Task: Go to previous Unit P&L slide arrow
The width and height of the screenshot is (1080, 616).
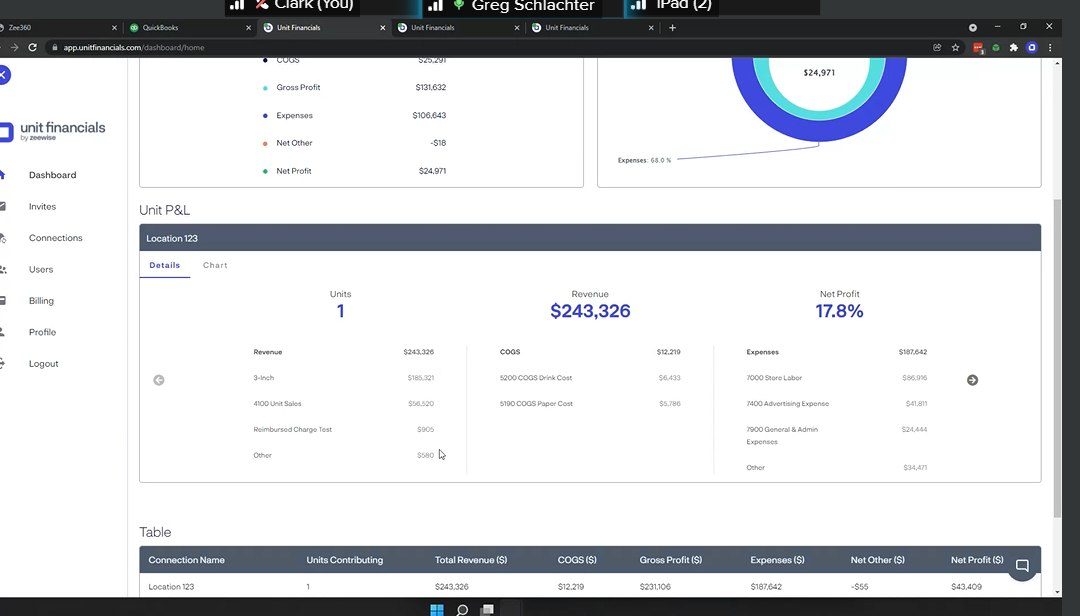Action: coord(159,380)
